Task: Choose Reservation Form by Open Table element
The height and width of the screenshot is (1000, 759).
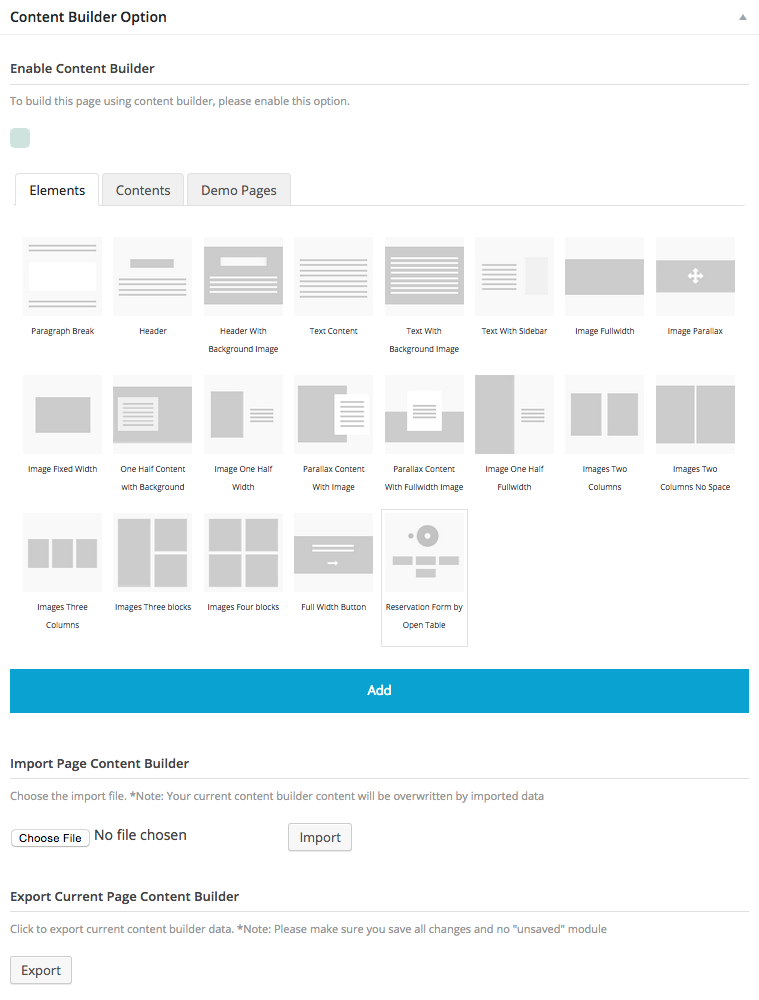Action: 424,552
